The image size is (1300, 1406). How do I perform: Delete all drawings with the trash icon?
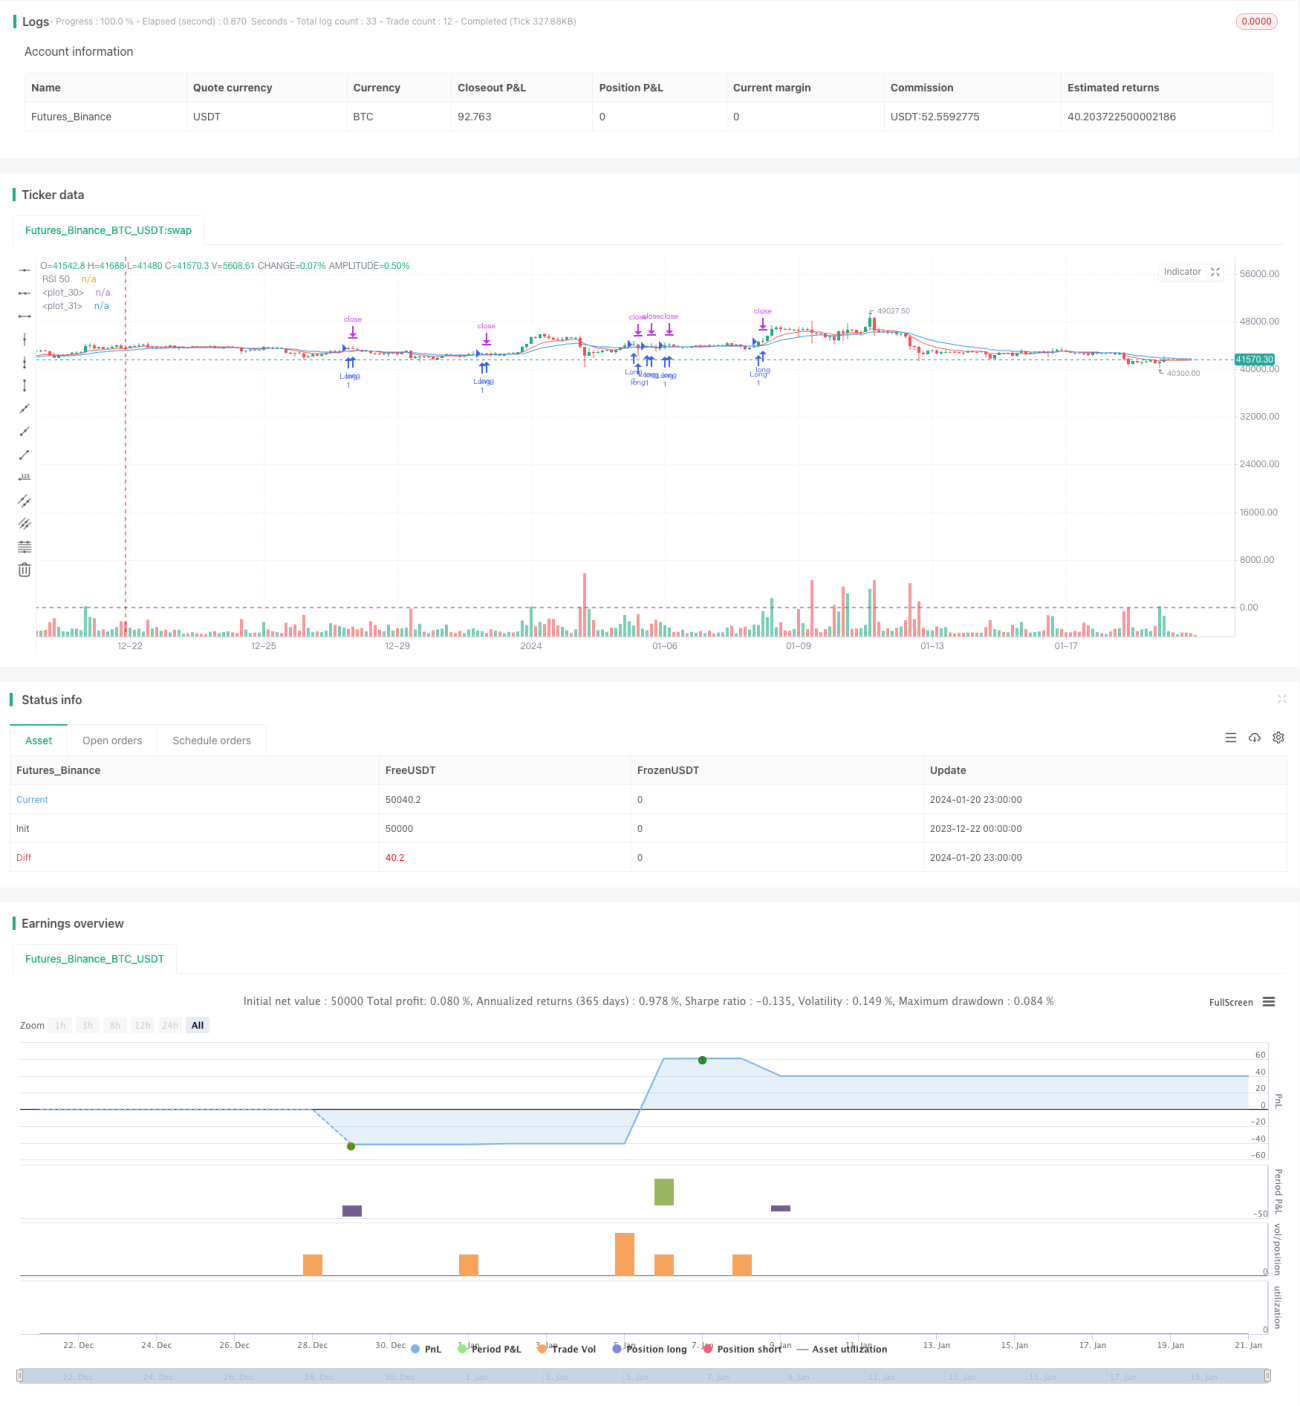coord(24,569)
